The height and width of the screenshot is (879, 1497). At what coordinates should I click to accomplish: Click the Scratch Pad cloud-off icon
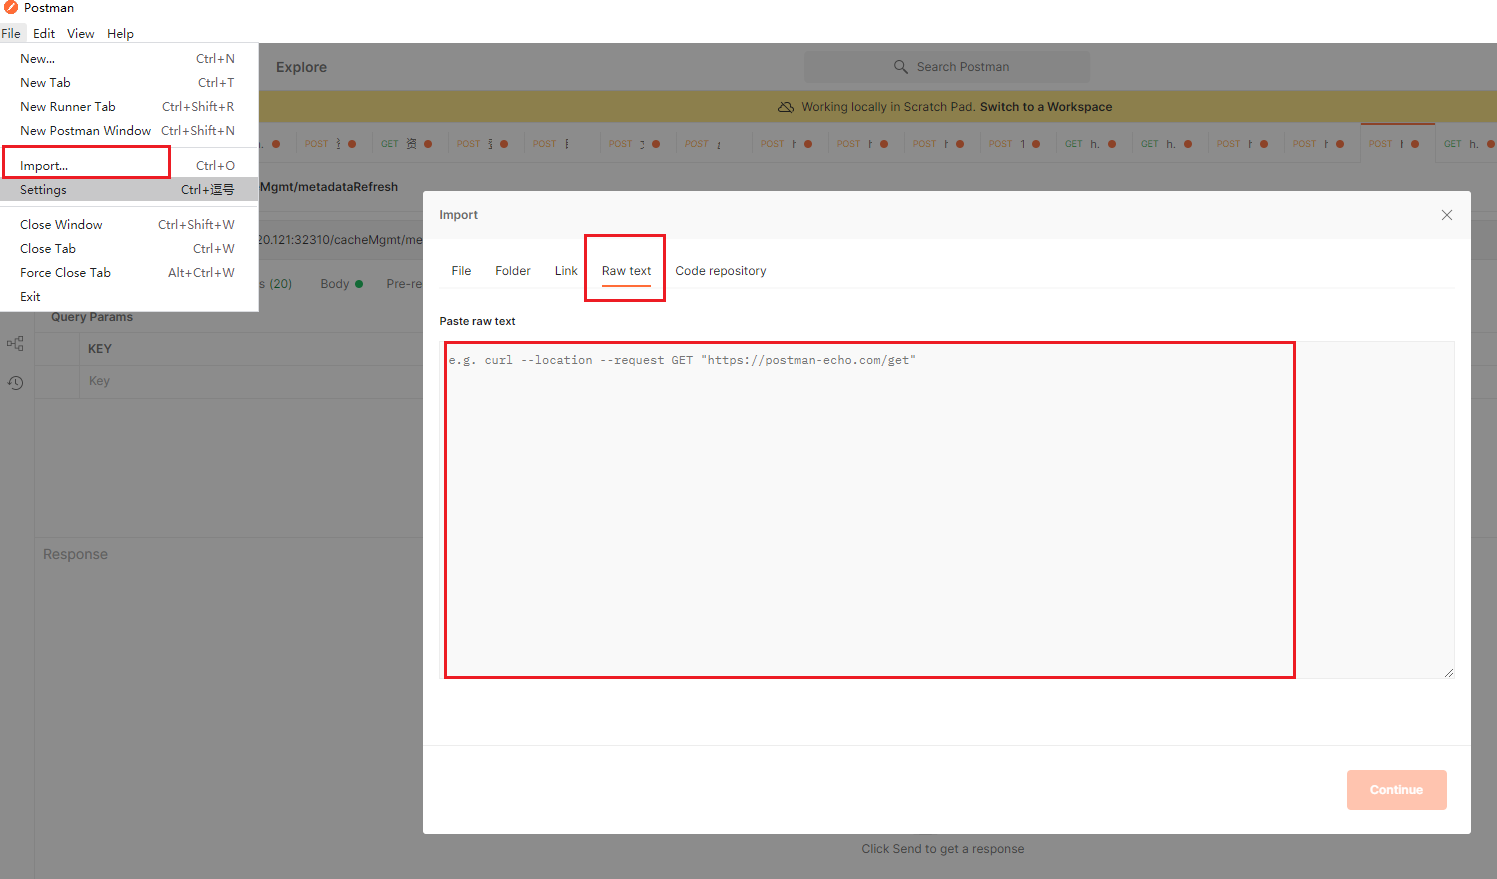coord(786,107)
